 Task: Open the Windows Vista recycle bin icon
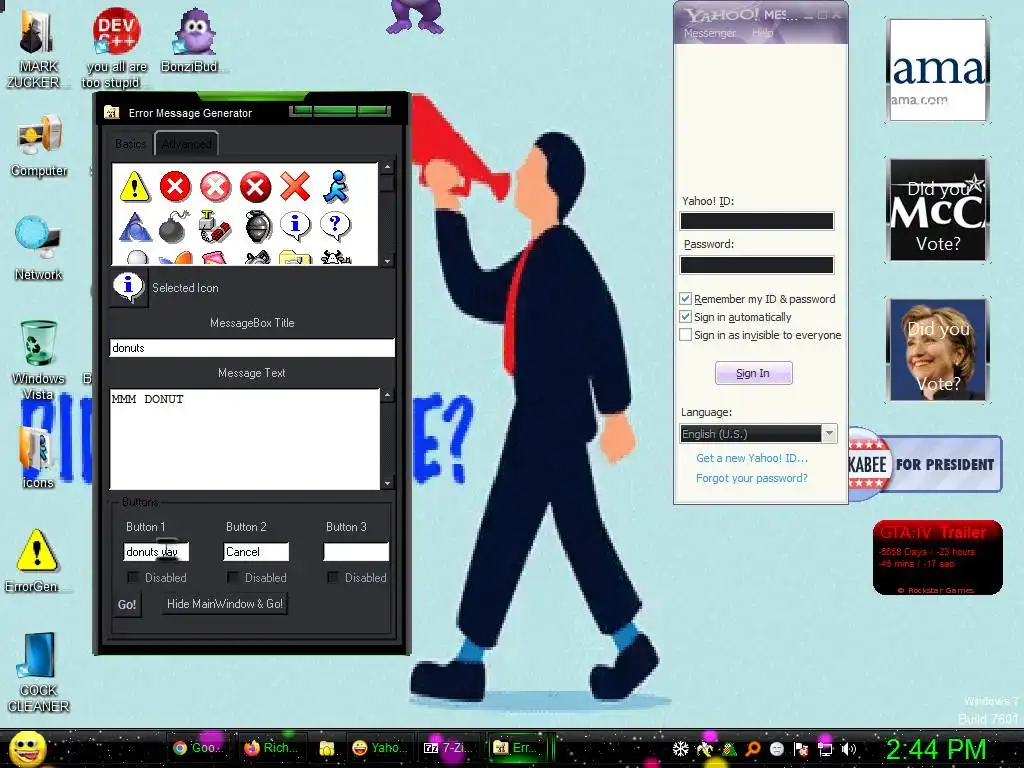[x=38, y=360]
